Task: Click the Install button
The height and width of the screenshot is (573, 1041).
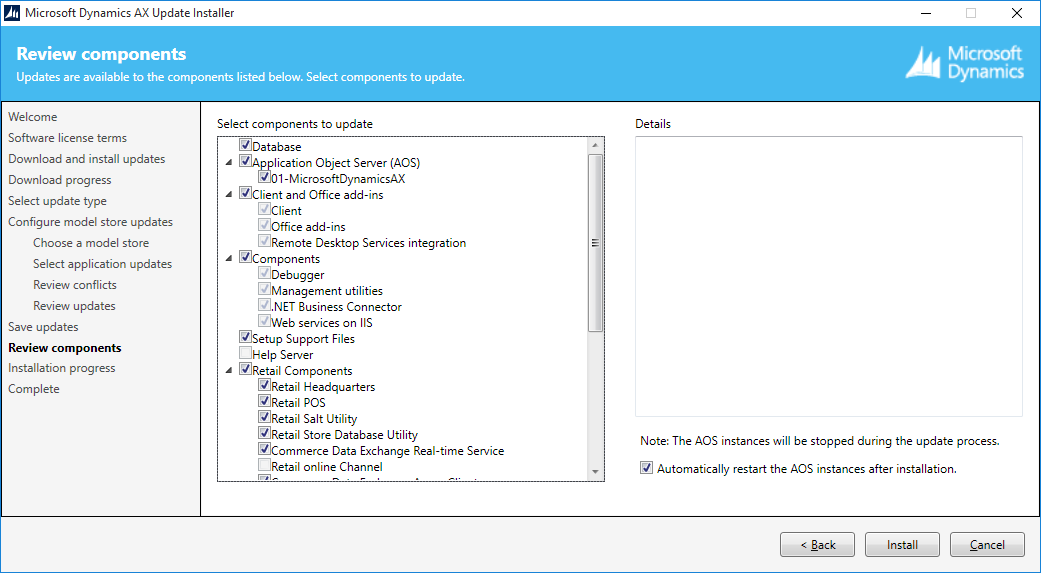Action: [x=902, y=544]
